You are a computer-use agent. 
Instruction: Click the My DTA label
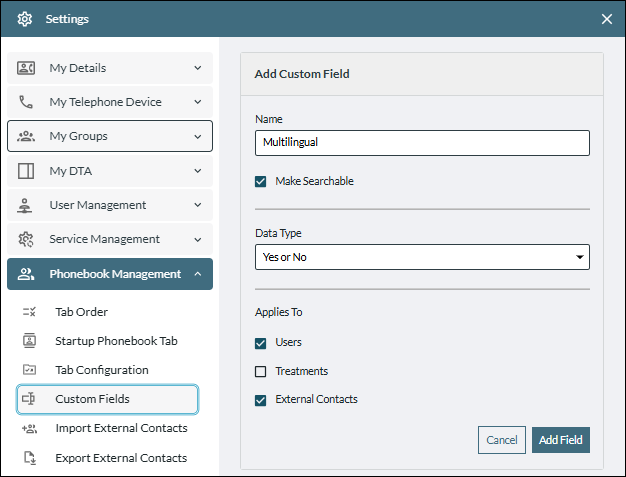point(71,171)
